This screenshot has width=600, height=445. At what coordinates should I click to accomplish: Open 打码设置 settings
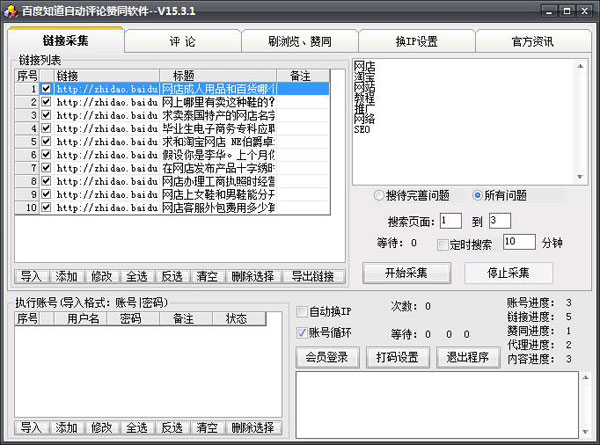coord(398,357)
